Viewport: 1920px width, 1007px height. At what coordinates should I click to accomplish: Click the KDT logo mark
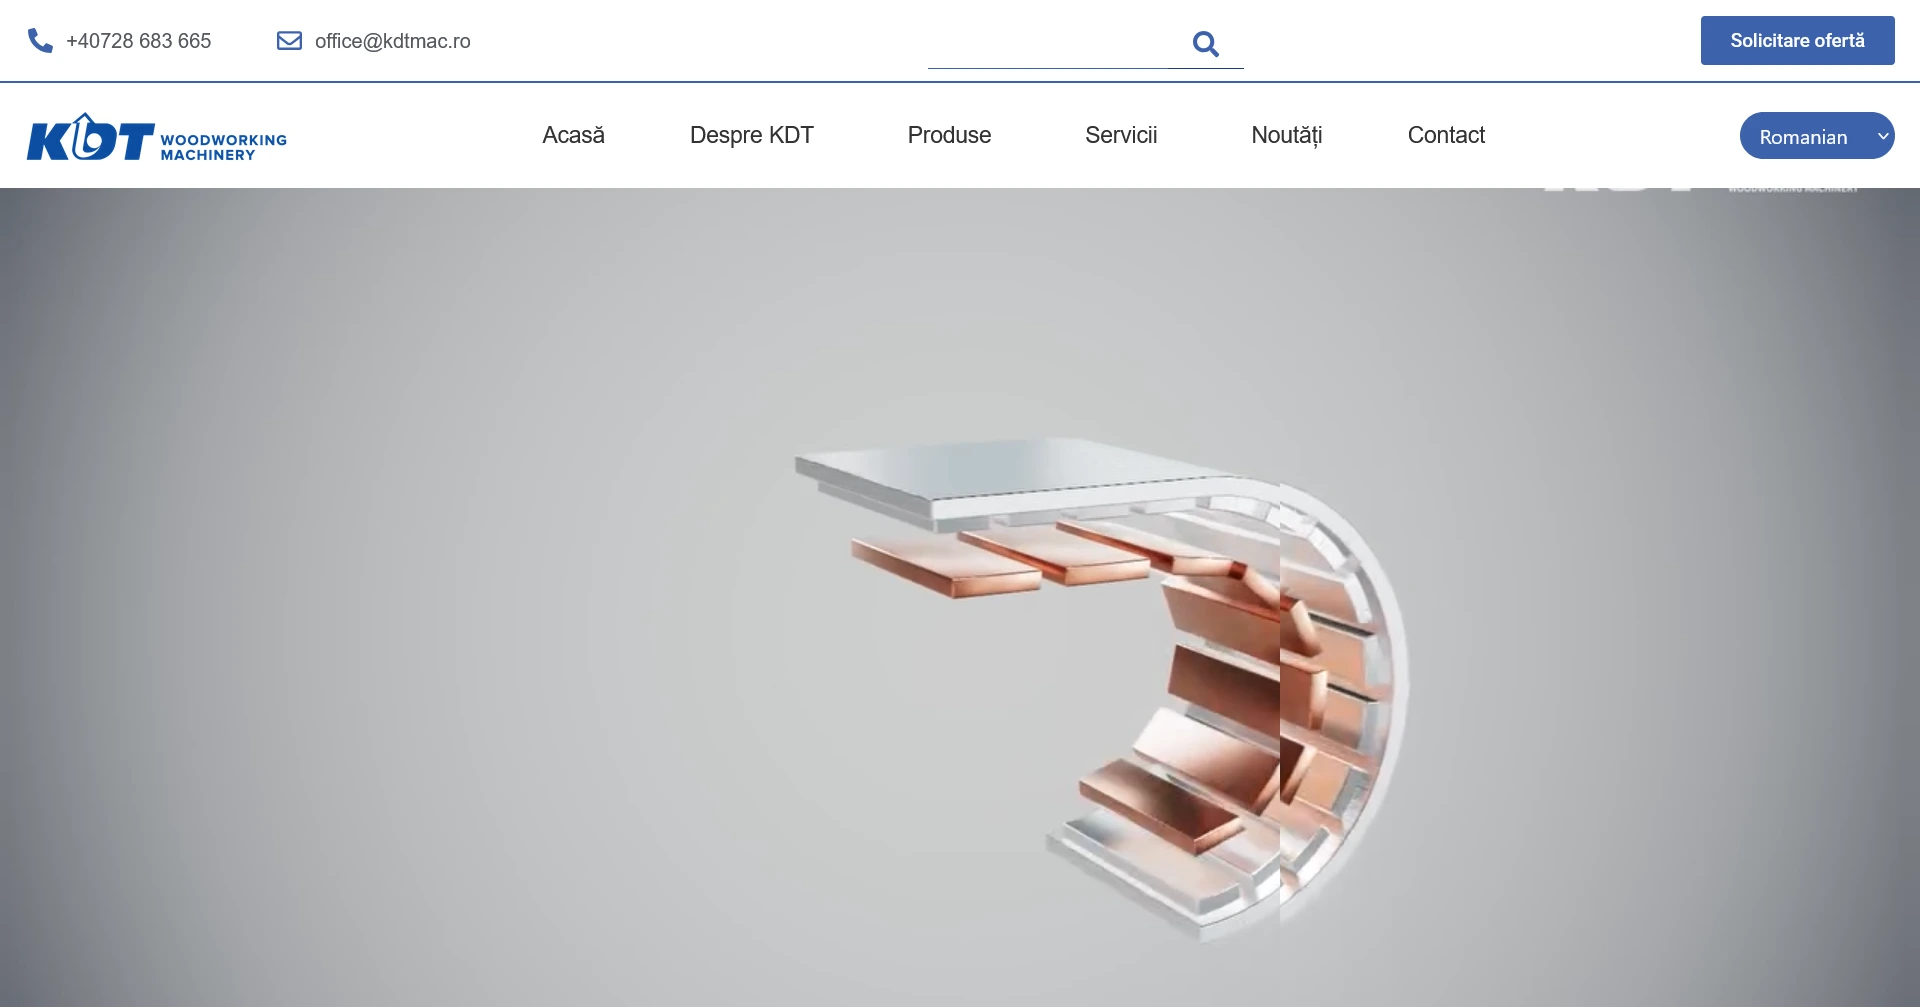pos(90,138)
